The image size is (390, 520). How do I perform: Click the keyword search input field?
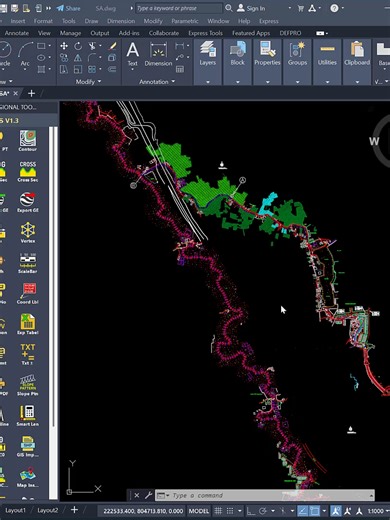(x=179, y=8)
